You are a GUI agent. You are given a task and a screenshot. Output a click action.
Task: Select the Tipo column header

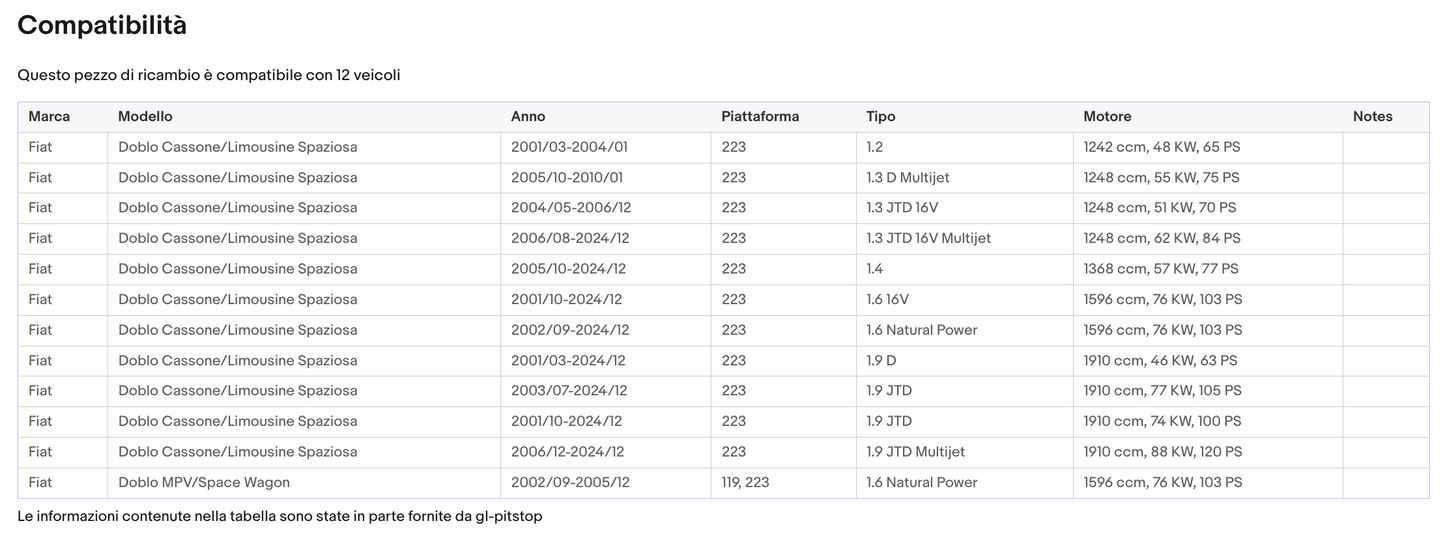(881, 117)
